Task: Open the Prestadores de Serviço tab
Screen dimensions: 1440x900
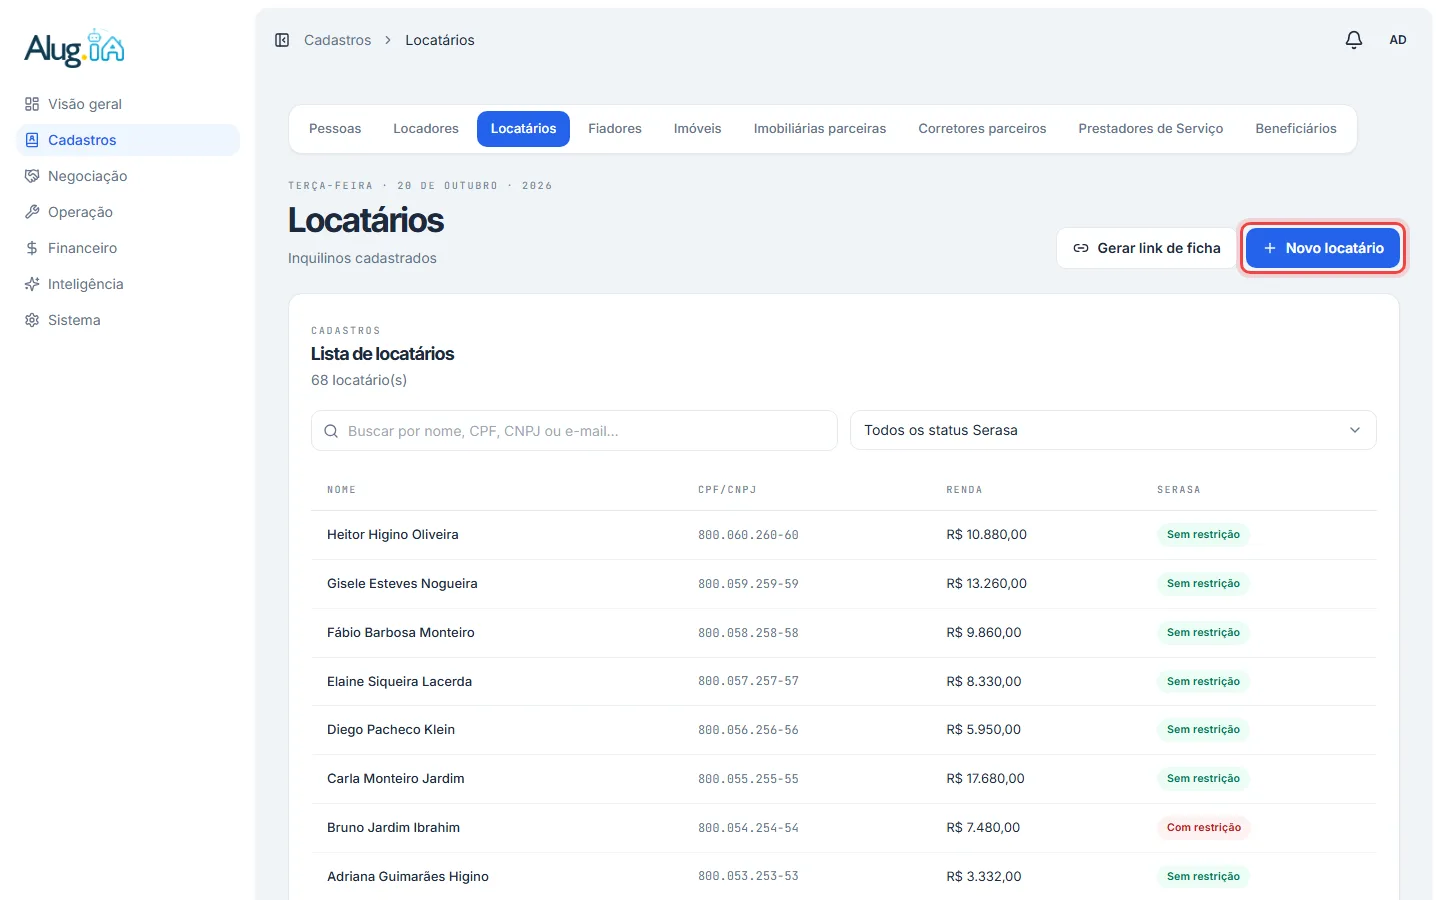Action: click(x=1151, y=129)
